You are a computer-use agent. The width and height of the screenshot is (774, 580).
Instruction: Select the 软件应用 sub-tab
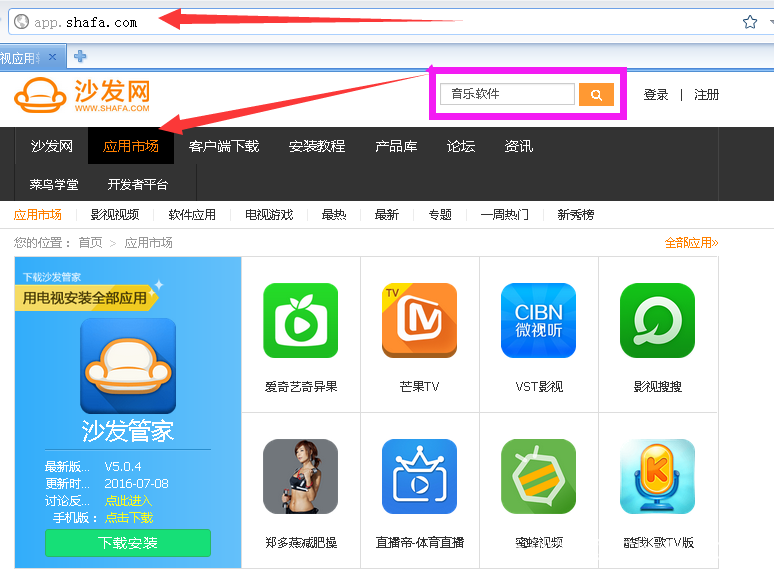[192, 215]
